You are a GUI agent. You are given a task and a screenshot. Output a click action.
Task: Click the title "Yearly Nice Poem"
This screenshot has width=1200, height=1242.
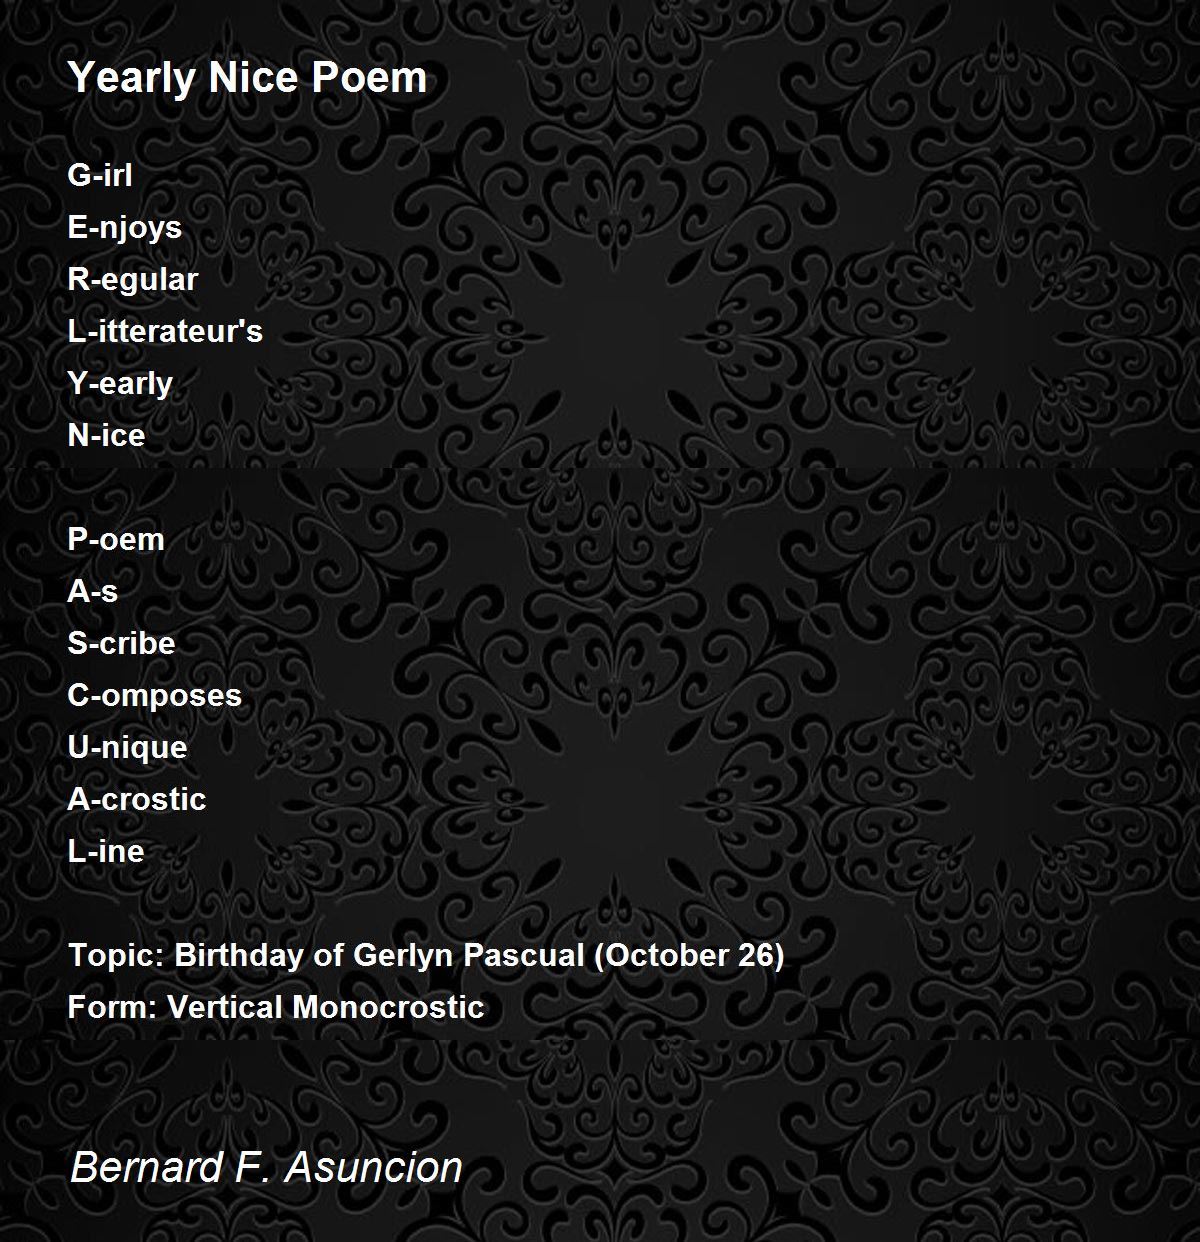pyautogui.click(x=247, y=78)
